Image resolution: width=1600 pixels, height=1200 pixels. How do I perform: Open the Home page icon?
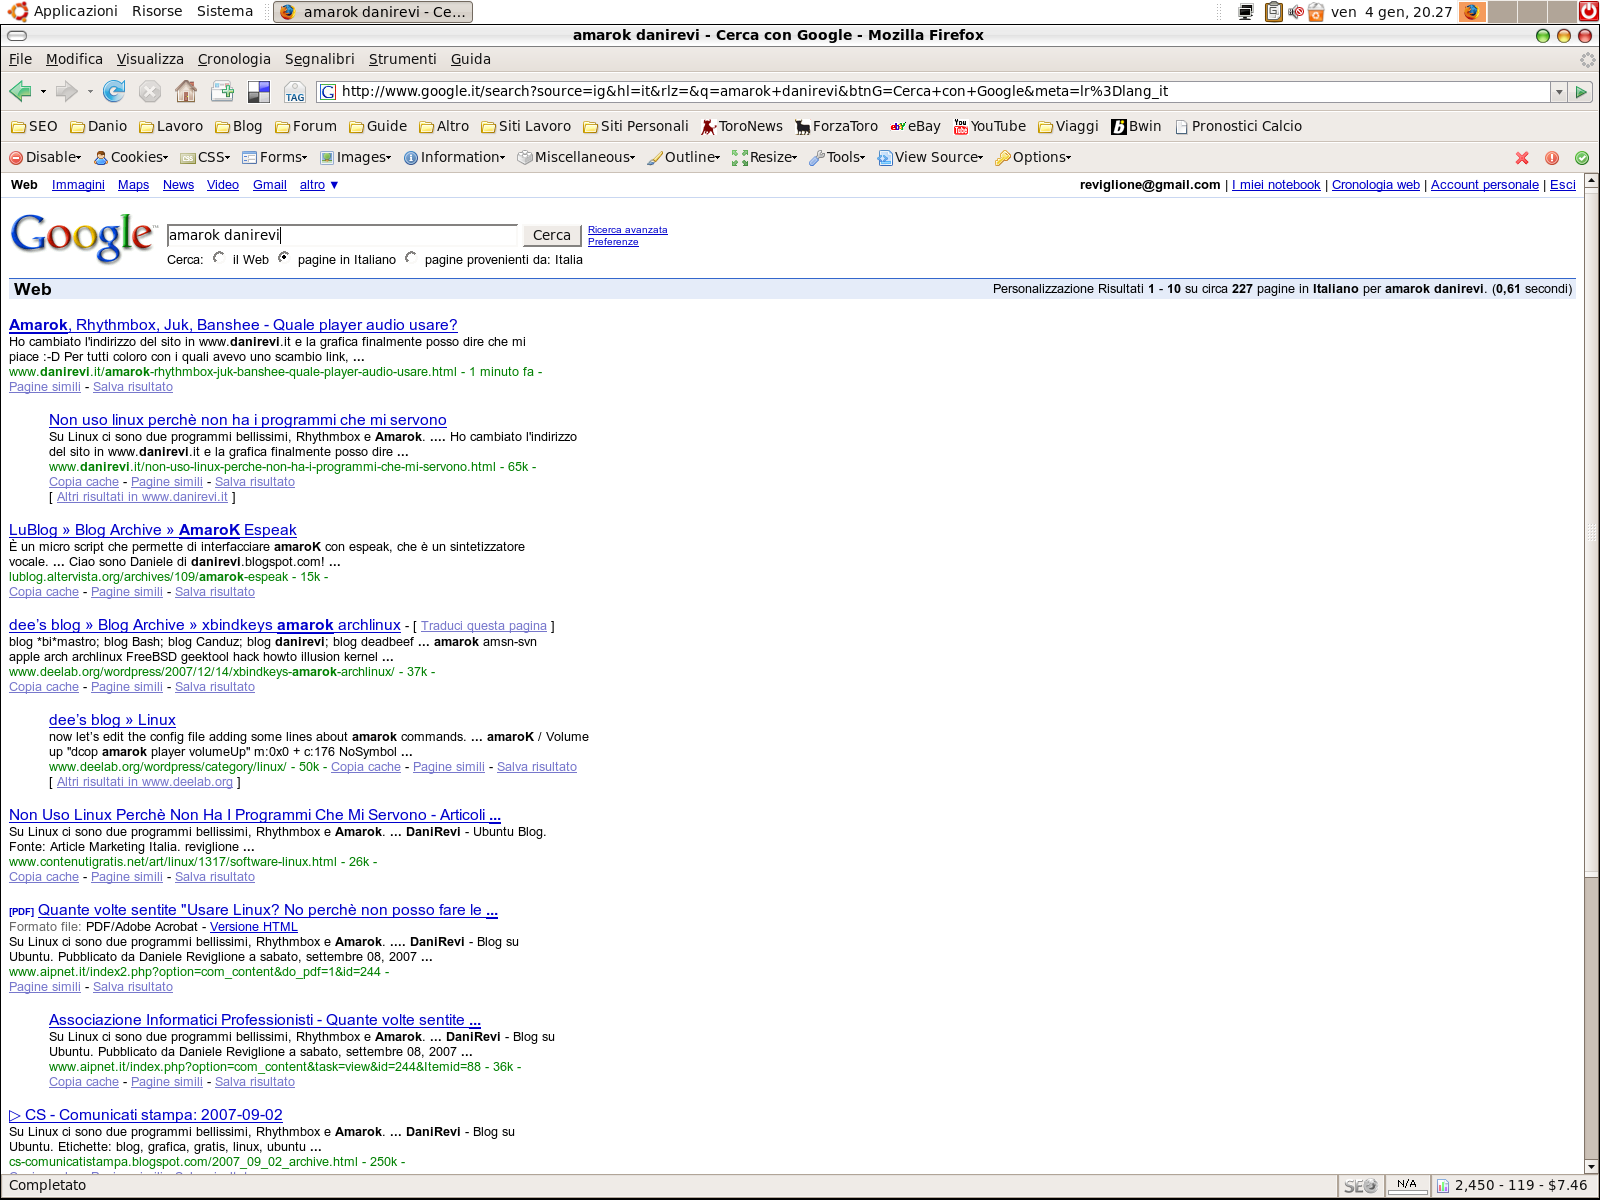point(186,92)
